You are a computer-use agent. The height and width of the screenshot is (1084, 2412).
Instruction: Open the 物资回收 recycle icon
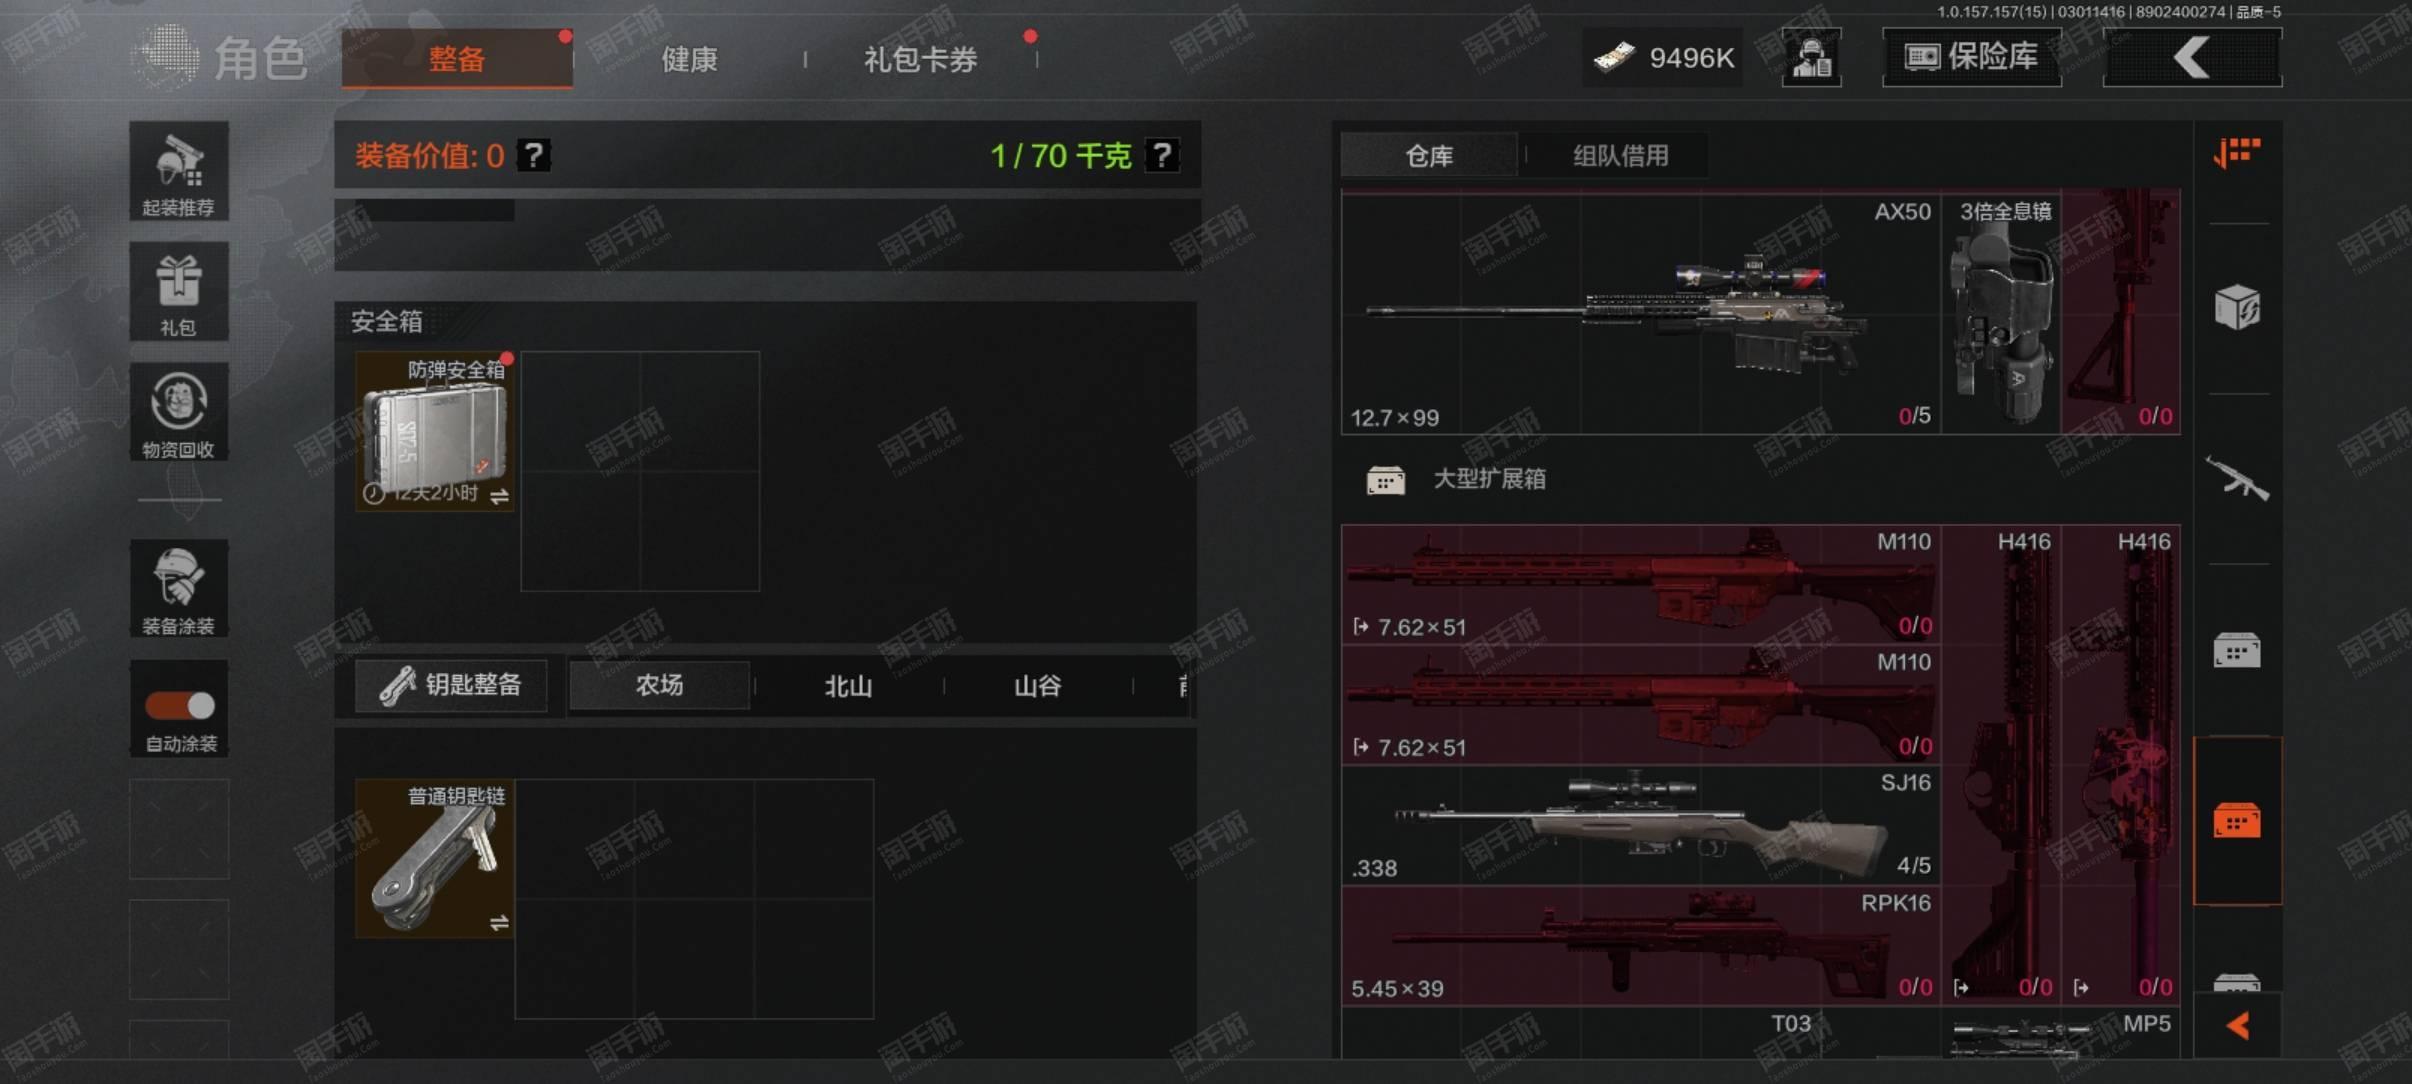point(179,412)
